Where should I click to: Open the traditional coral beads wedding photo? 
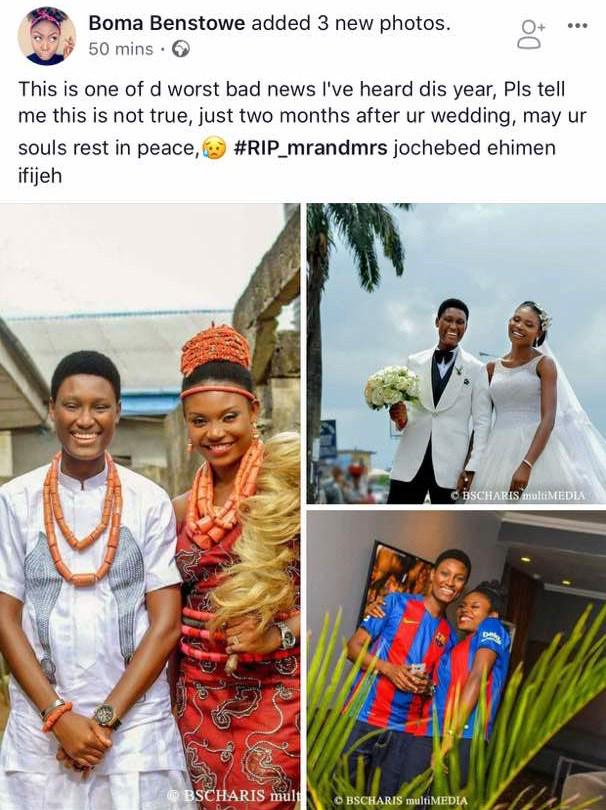pyautogui.click(x=150, y=506)
